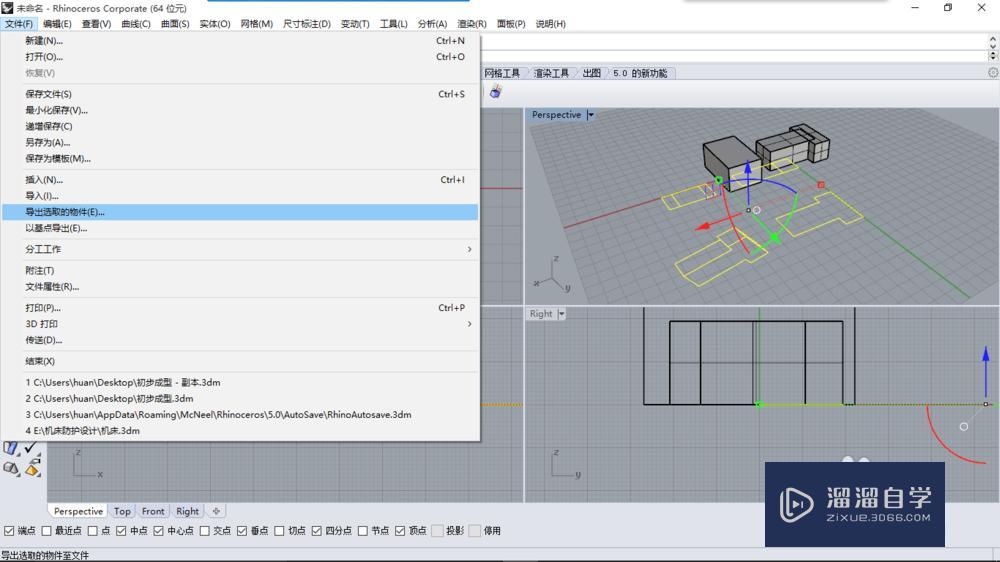The height and width of the screenshot is (562, 1000).
Task: Toggle the 四分点 osnap checkbox
Action: point(316,531)
